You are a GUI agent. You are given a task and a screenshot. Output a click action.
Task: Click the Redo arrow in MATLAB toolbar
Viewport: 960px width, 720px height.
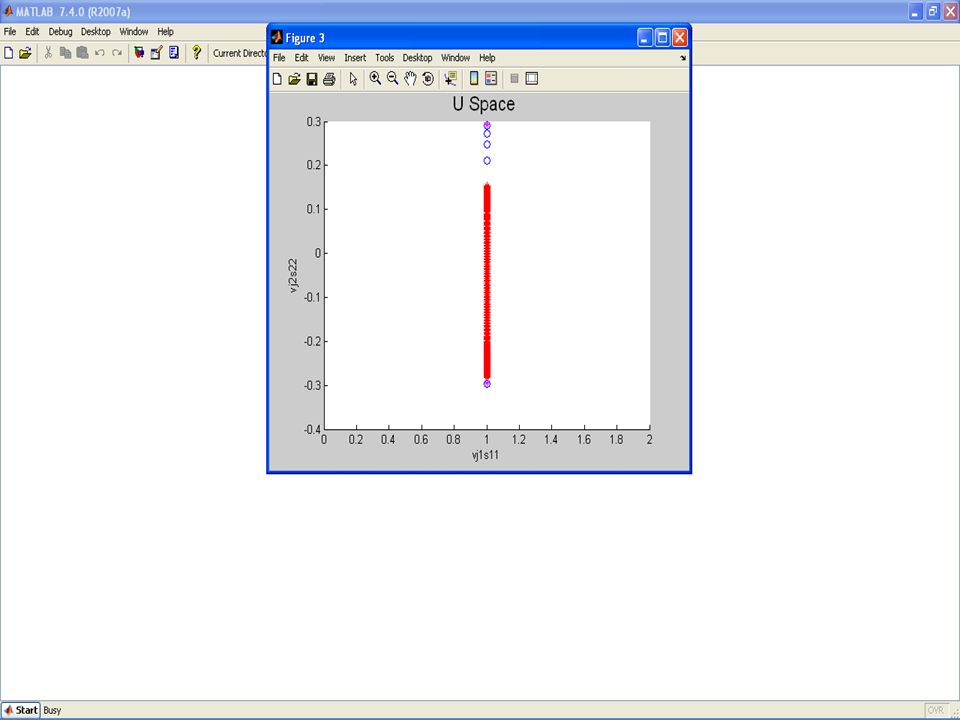tap(117, 53)
